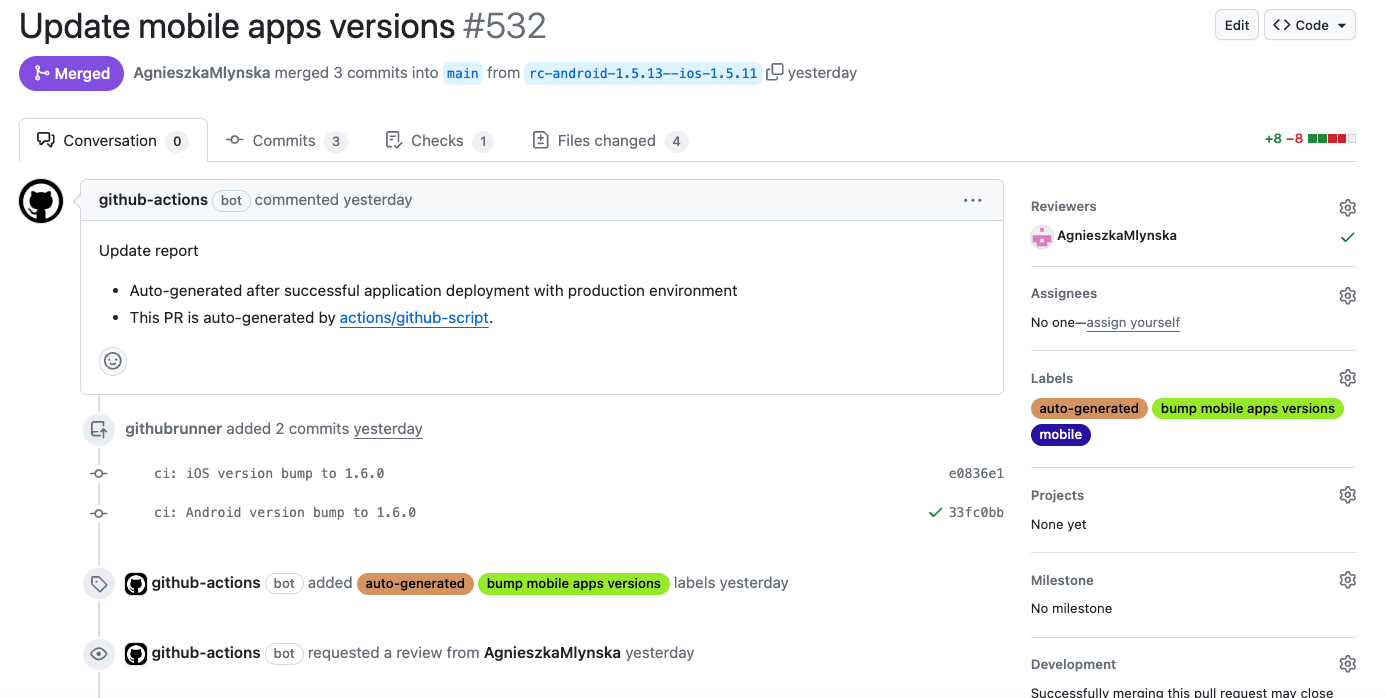This screenshot has width=1386, height=698.
Task: Click the github-actions bot avatar
Action: [40, 200]
